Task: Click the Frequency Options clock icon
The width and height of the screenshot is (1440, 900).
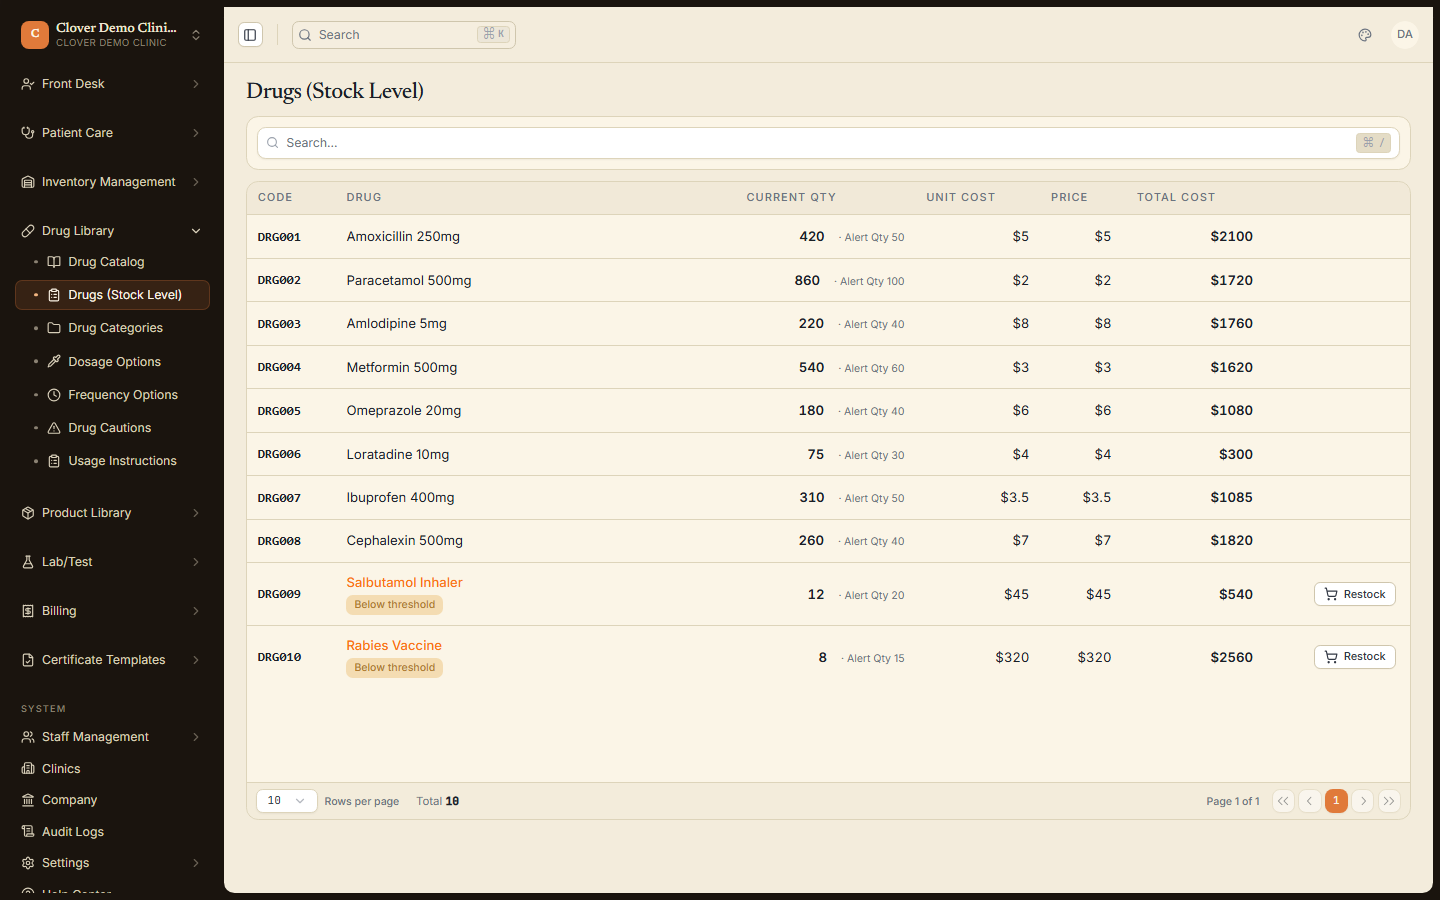Action: coord(54,395)
